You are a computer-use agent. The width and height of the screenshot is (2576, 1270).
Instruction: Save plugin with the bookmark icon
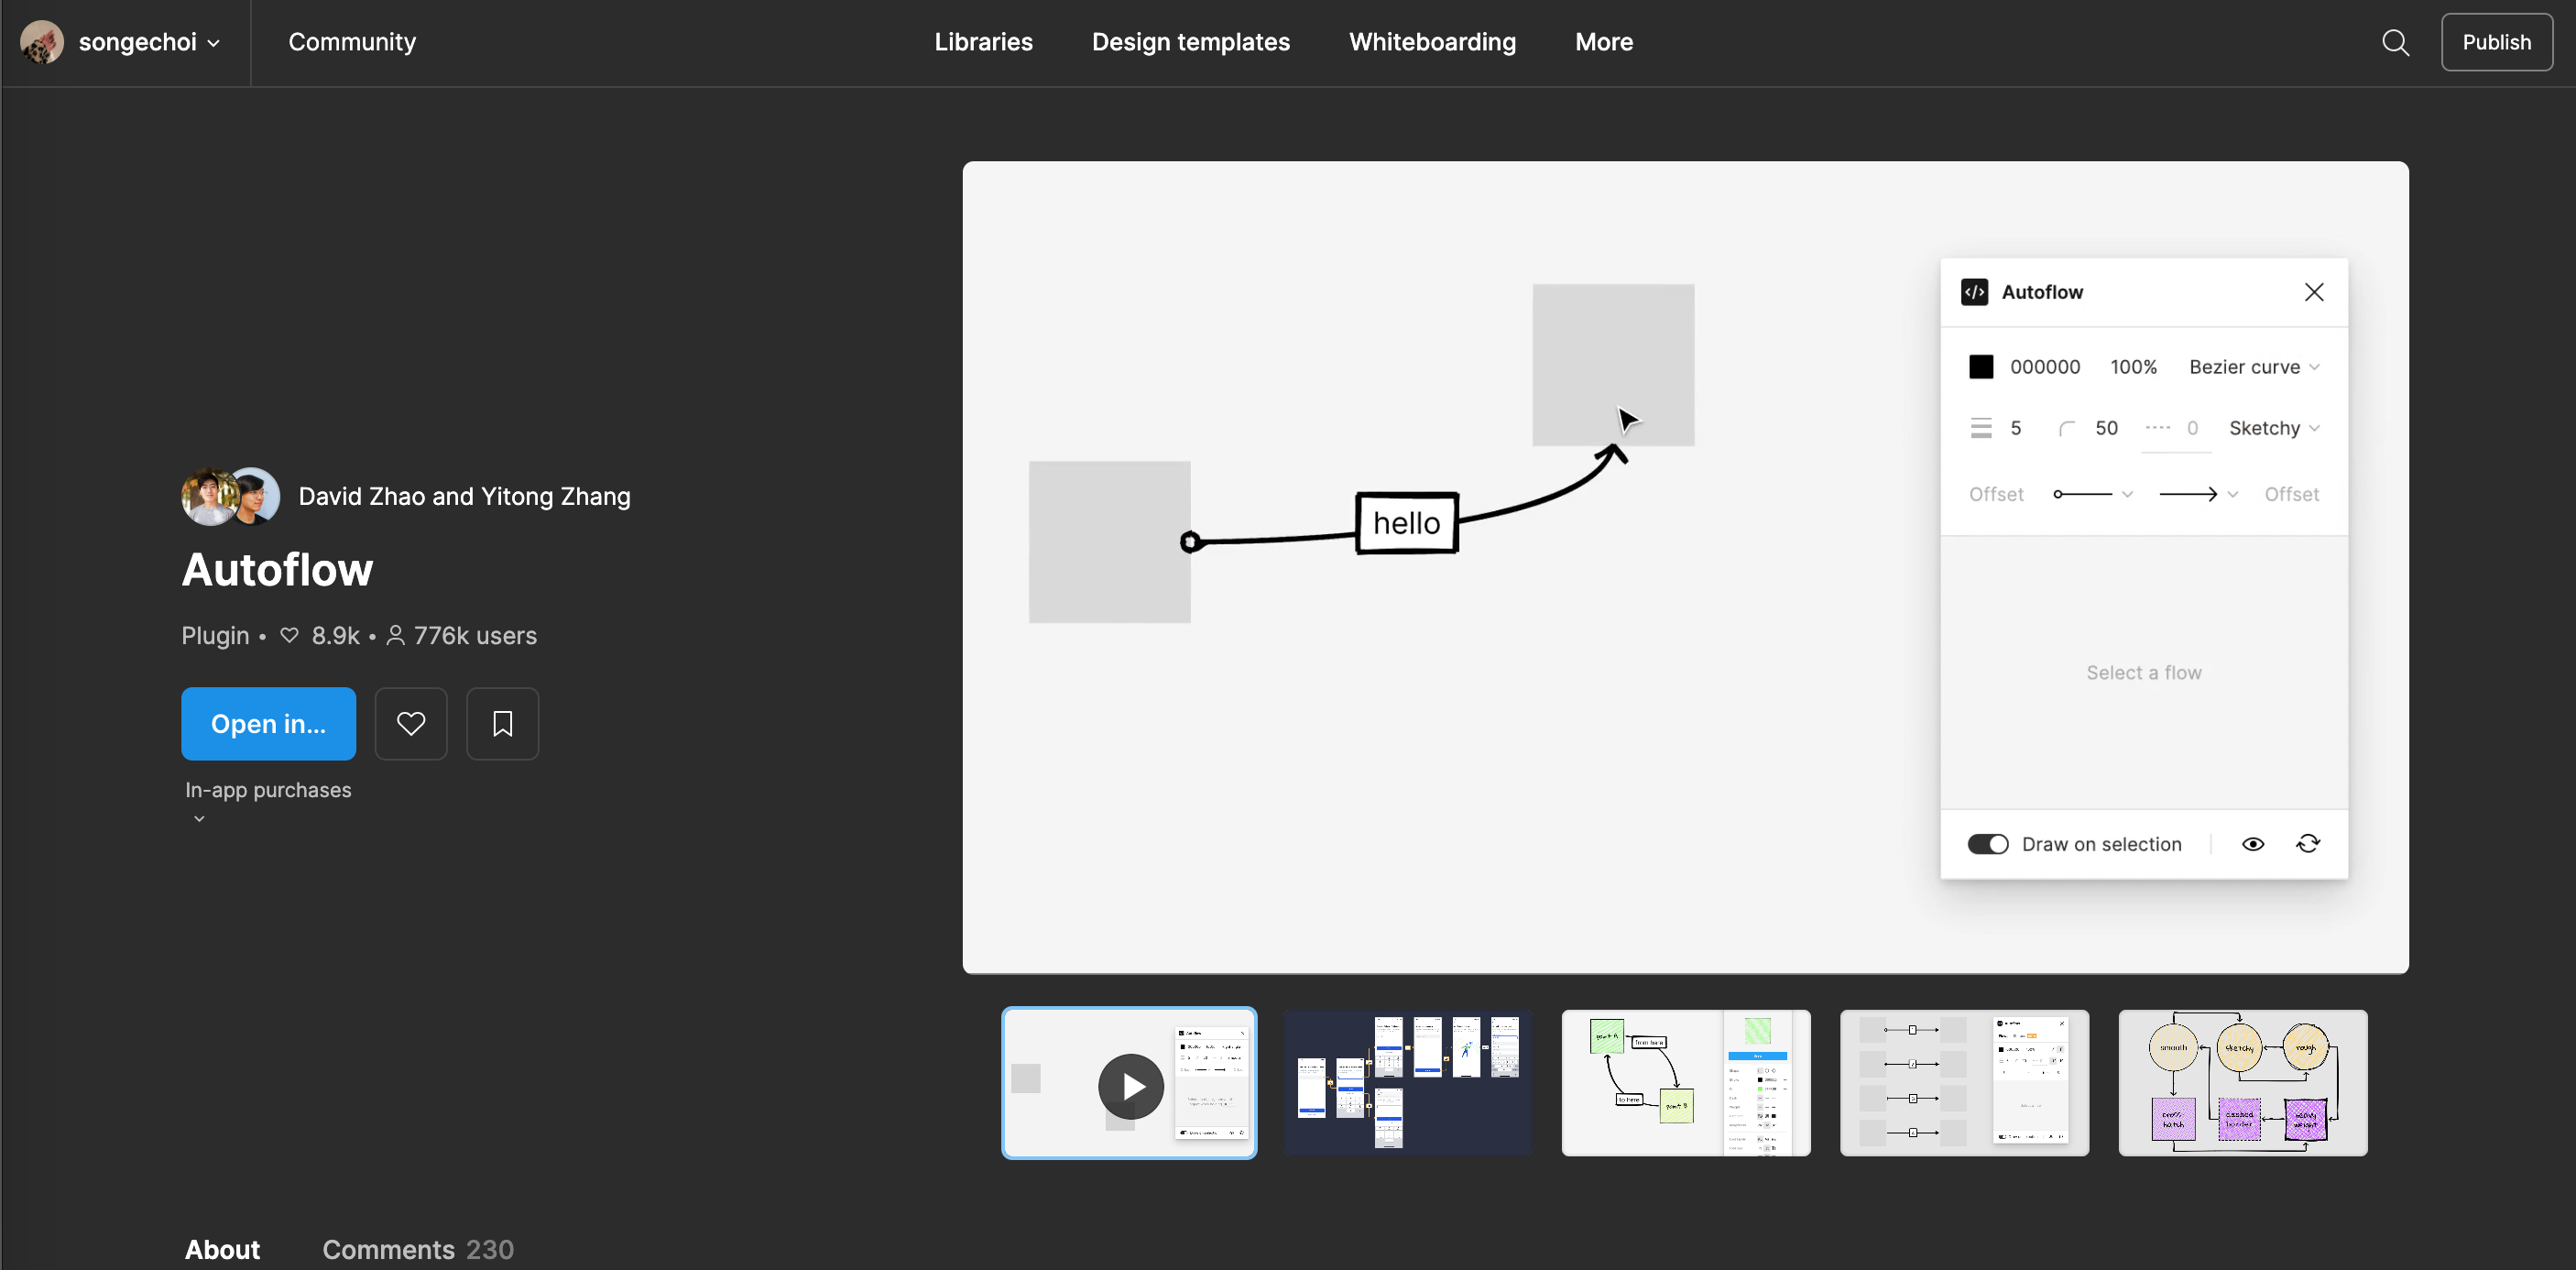502,723
